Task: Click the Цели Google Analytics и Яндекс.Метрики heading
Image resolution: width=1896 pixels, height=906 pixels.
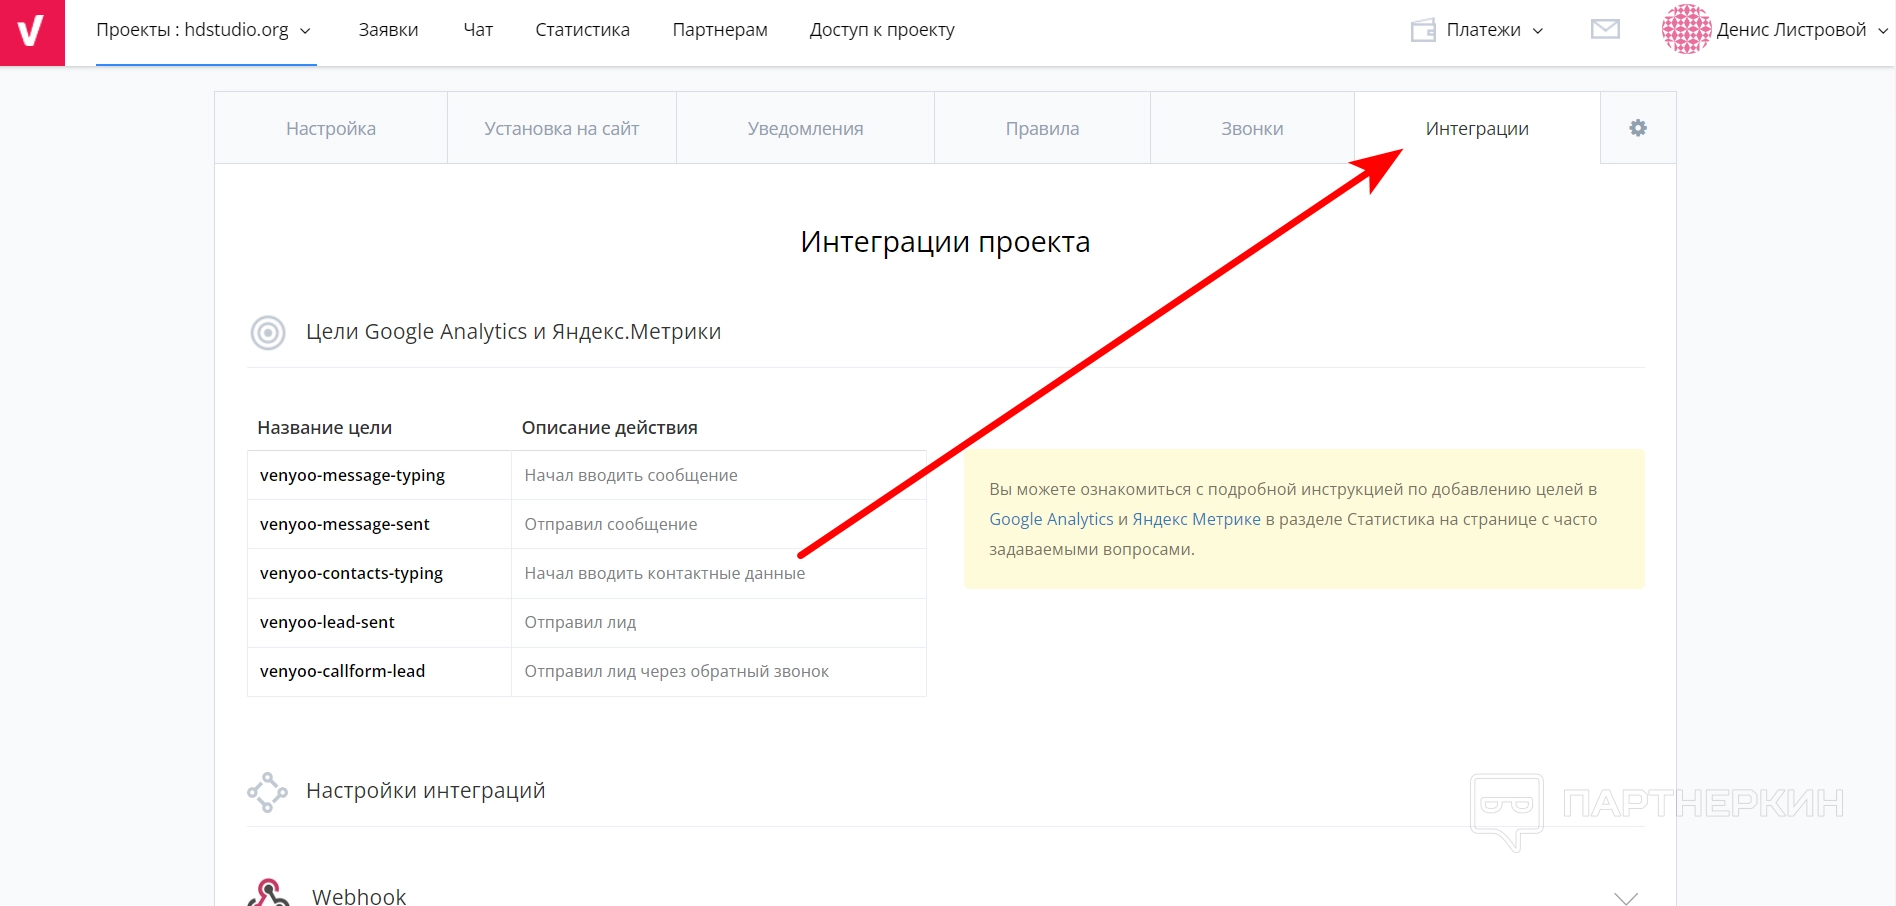Action: [513, 332]
